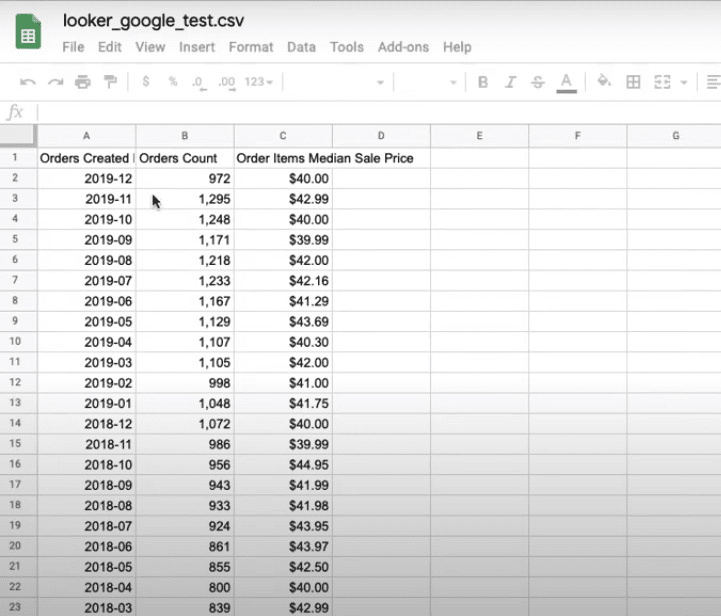Select the cell with 1,105
The height and width of the screenshot is (616, 721).
point(185,362)
